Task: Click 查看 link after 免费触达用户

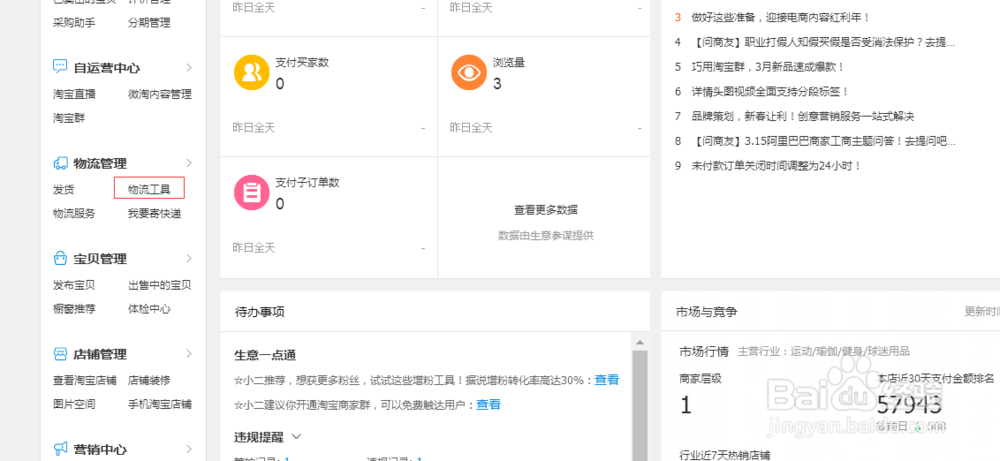Action: click(489, 404)
